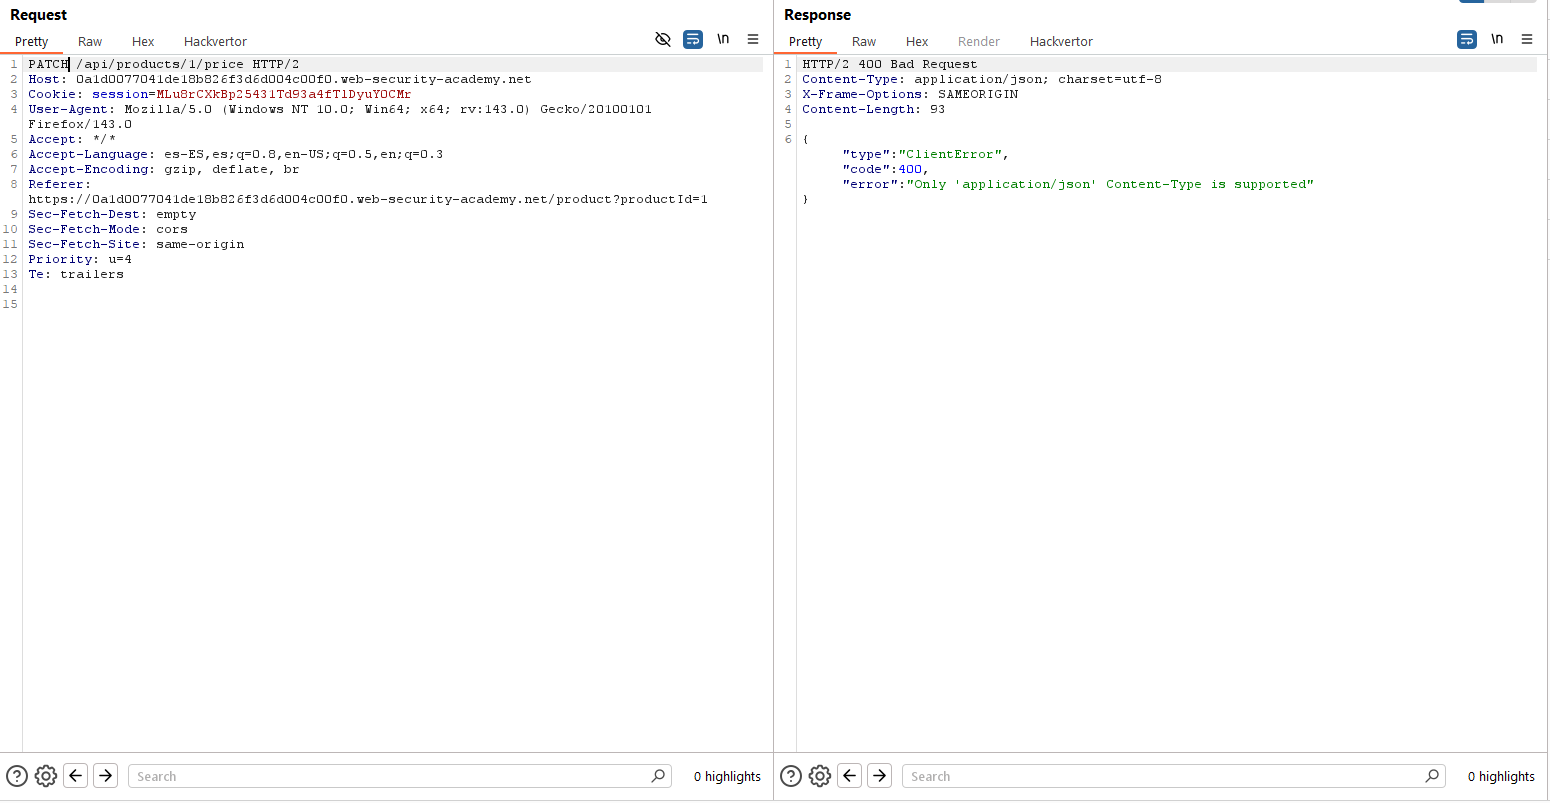Open Response panel hamburger options menu
The image size is (1550, 803).
pos(1527,39)
